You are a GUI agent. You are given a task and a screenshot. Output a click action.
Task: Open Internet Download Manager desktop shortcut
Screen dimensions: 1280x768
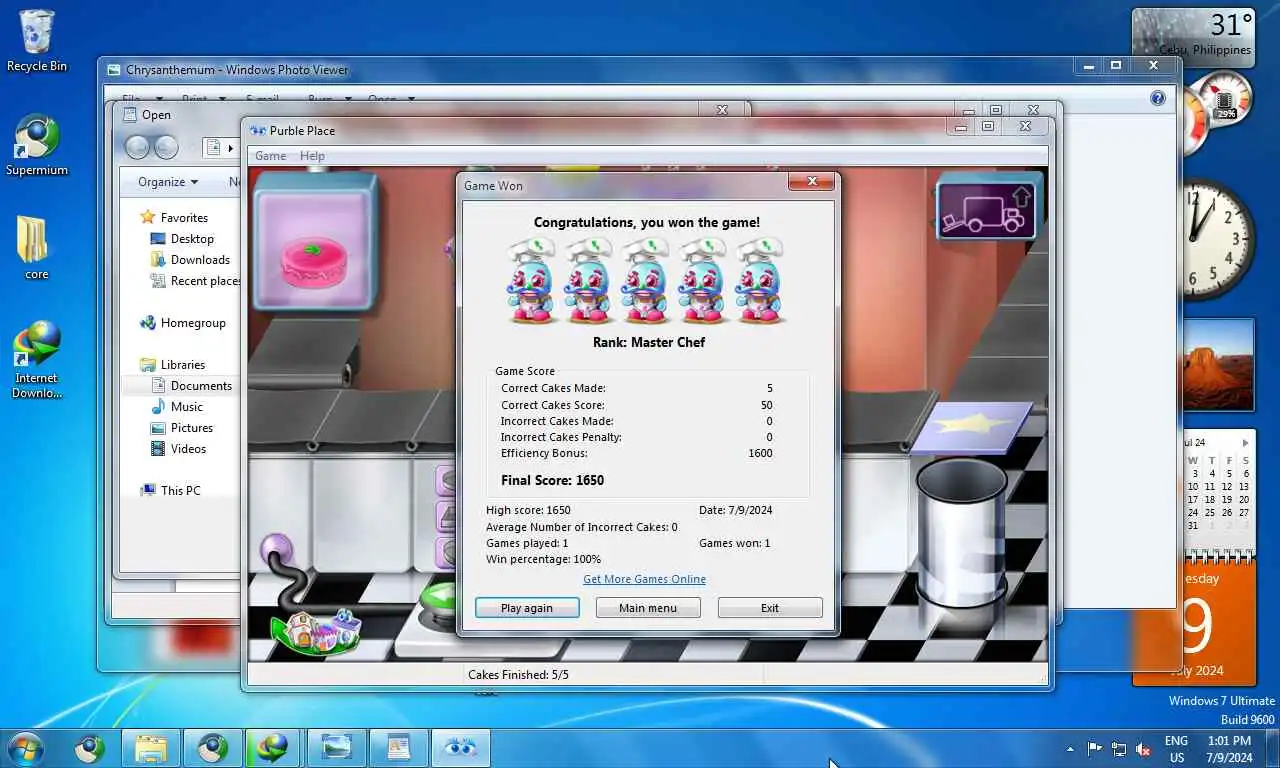pyautogui.click(x=36, y=360)
